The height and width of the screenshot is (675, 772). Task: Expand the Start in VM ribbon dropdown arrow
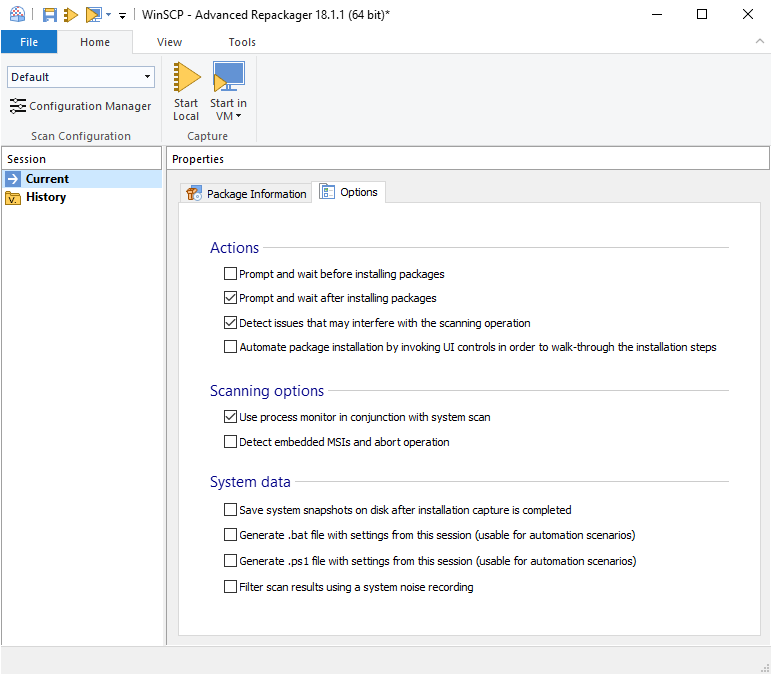[238, 116]
